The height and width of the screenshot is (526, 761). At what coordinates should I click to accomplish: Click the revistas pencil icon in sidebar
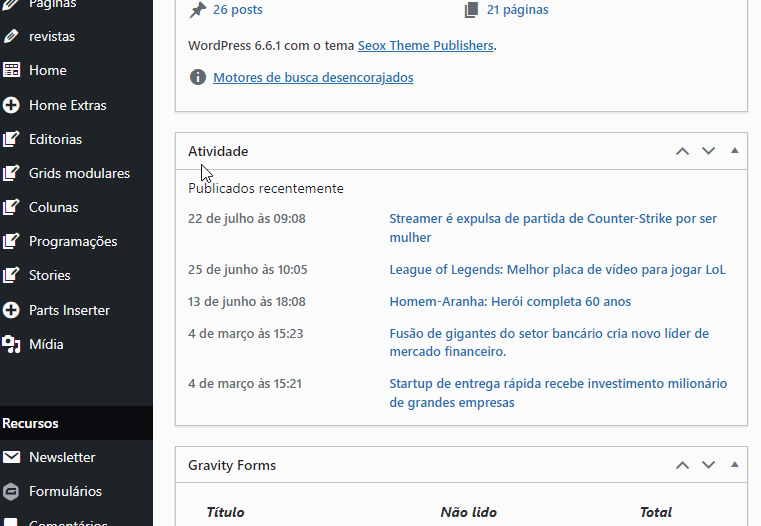pyautogui.click(x=11, y=36)
